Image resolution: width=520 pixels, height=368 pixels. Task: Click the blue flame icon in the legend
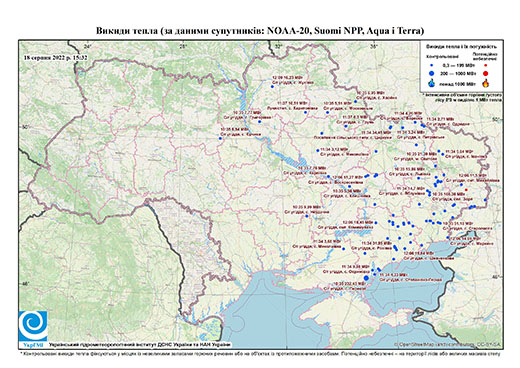pyautogui.click(x=432, y=83)
